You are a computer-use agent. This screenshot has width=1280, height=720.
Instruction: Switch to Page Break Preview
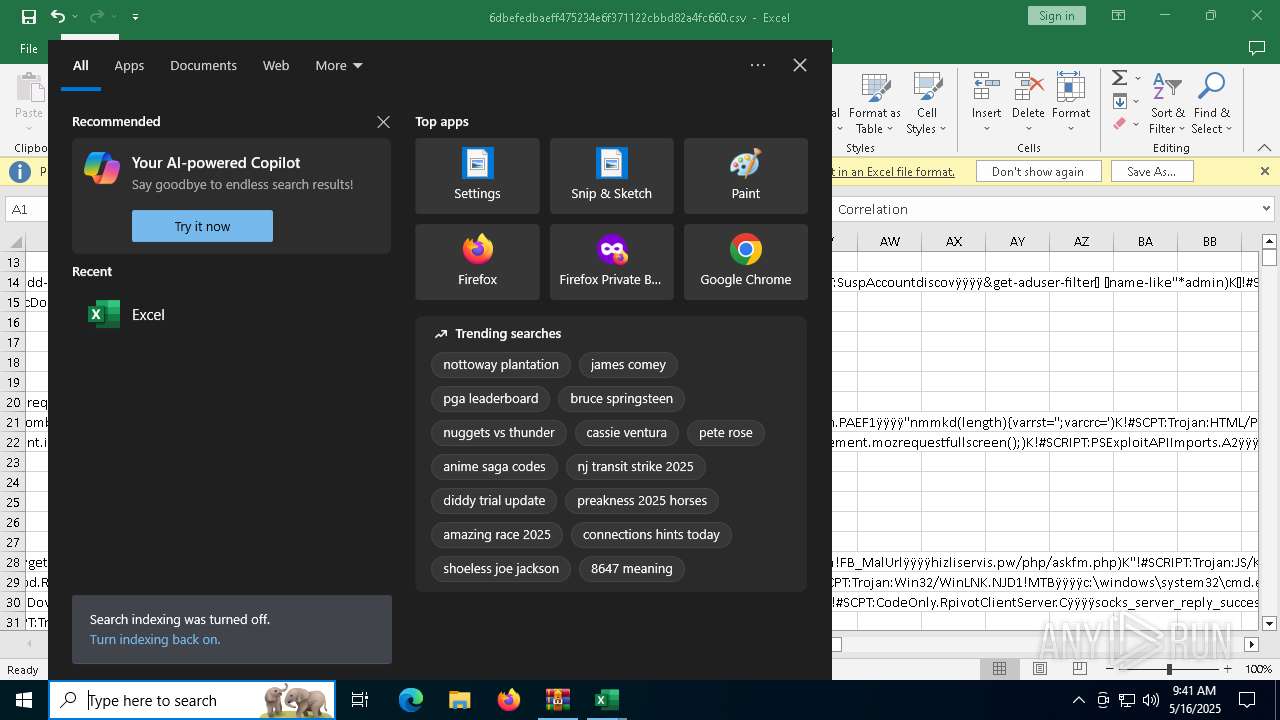pyautogui.click(x=1079, y=669)
